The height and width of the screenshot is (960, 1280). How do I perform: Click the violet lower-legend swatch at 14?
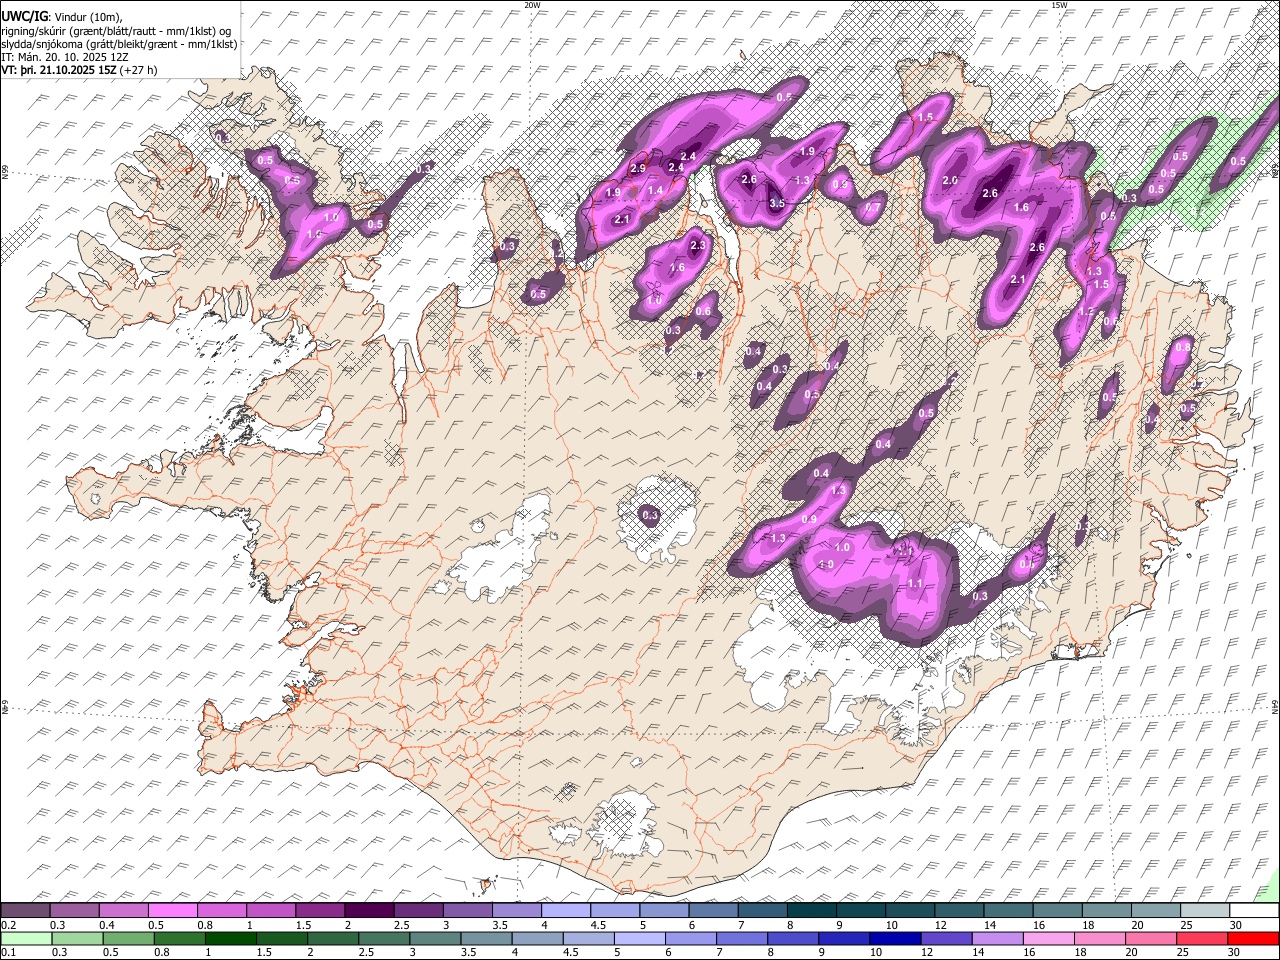[996, 938]
